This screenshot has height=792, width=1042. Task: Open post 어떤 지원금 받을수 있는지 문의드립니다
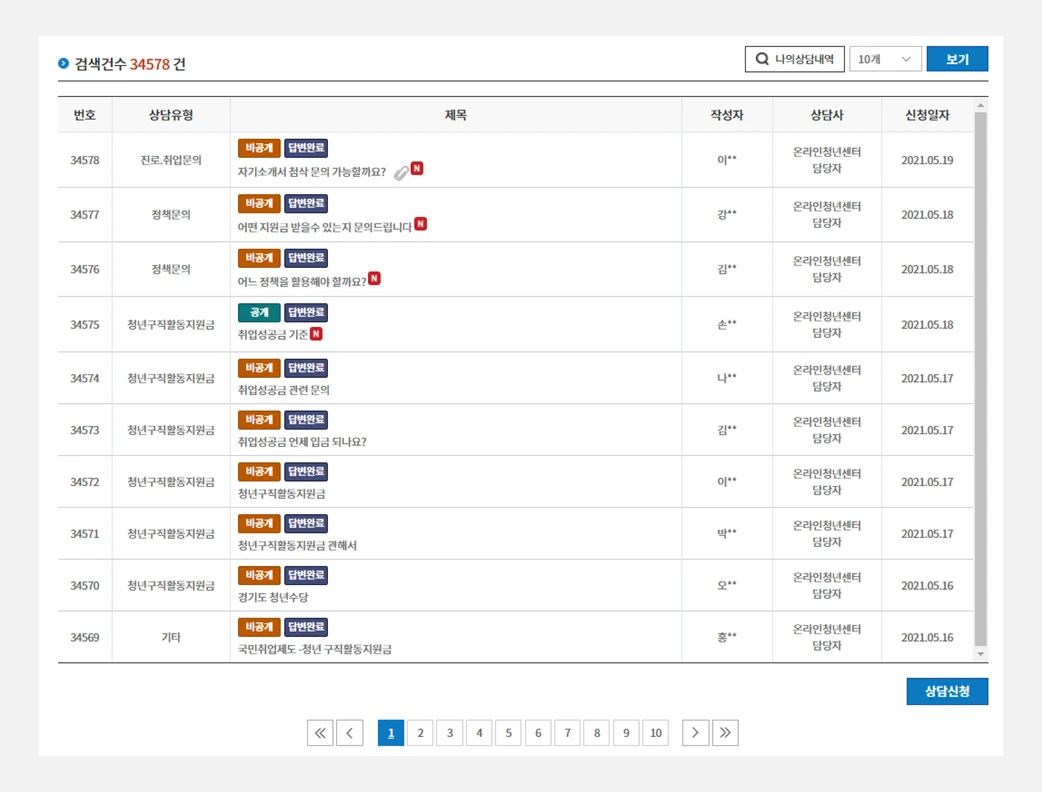point(325,227)
